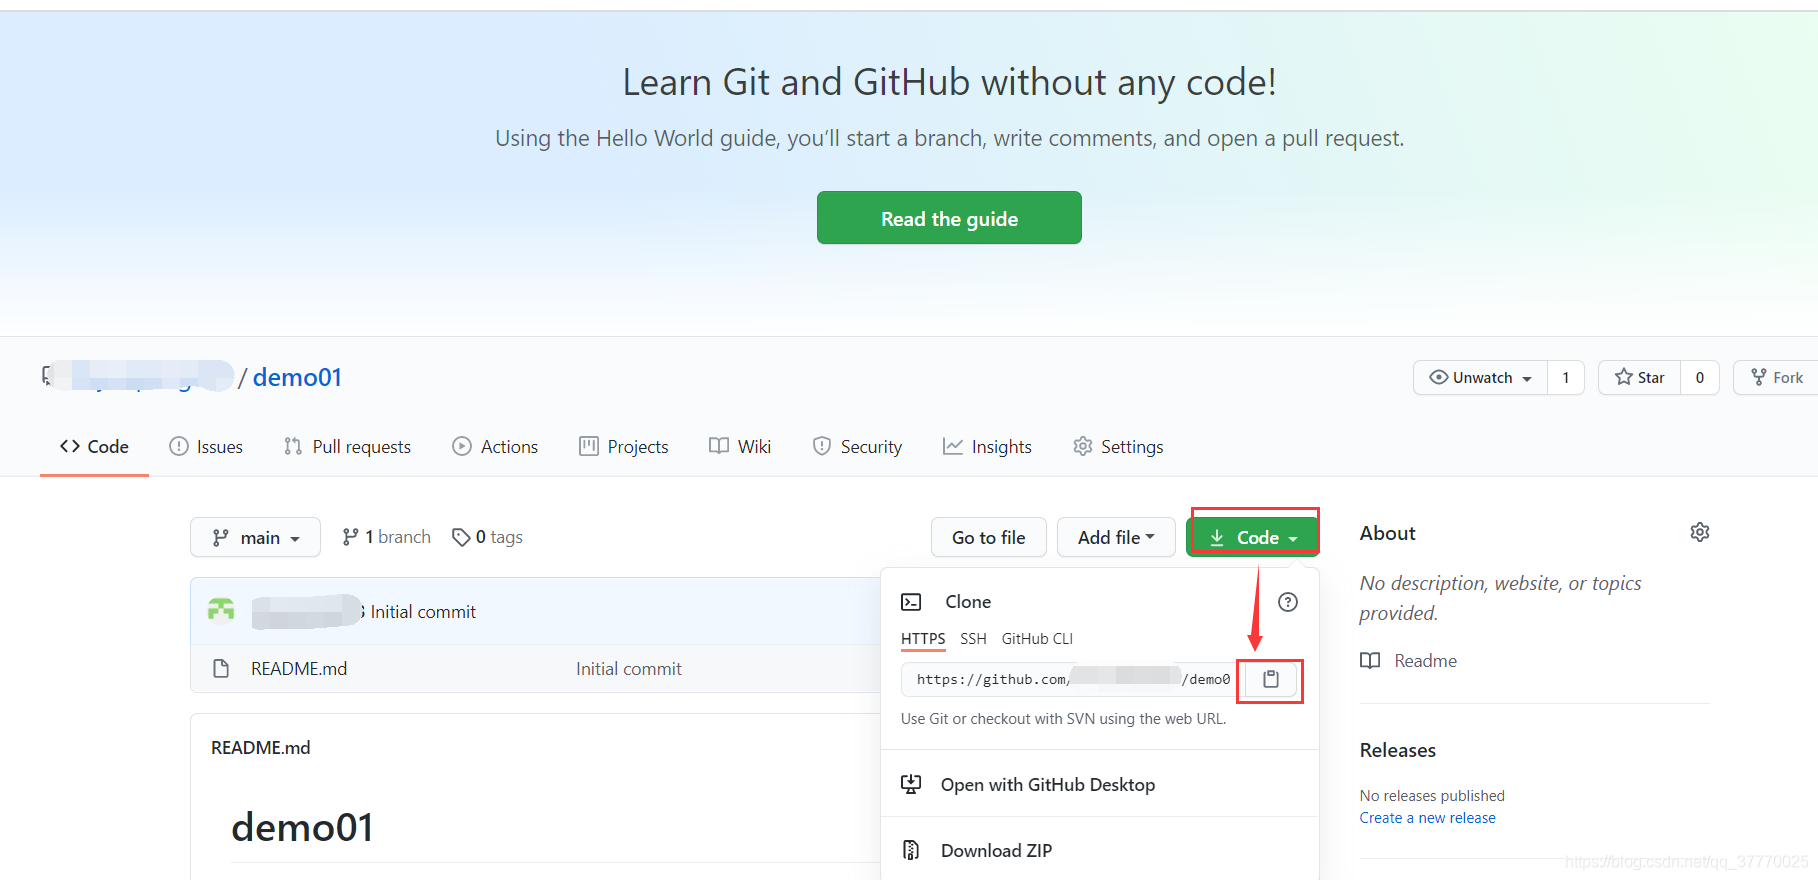
Task: Click the branch icon beside 1 branch
Action: tap(350, 537)
